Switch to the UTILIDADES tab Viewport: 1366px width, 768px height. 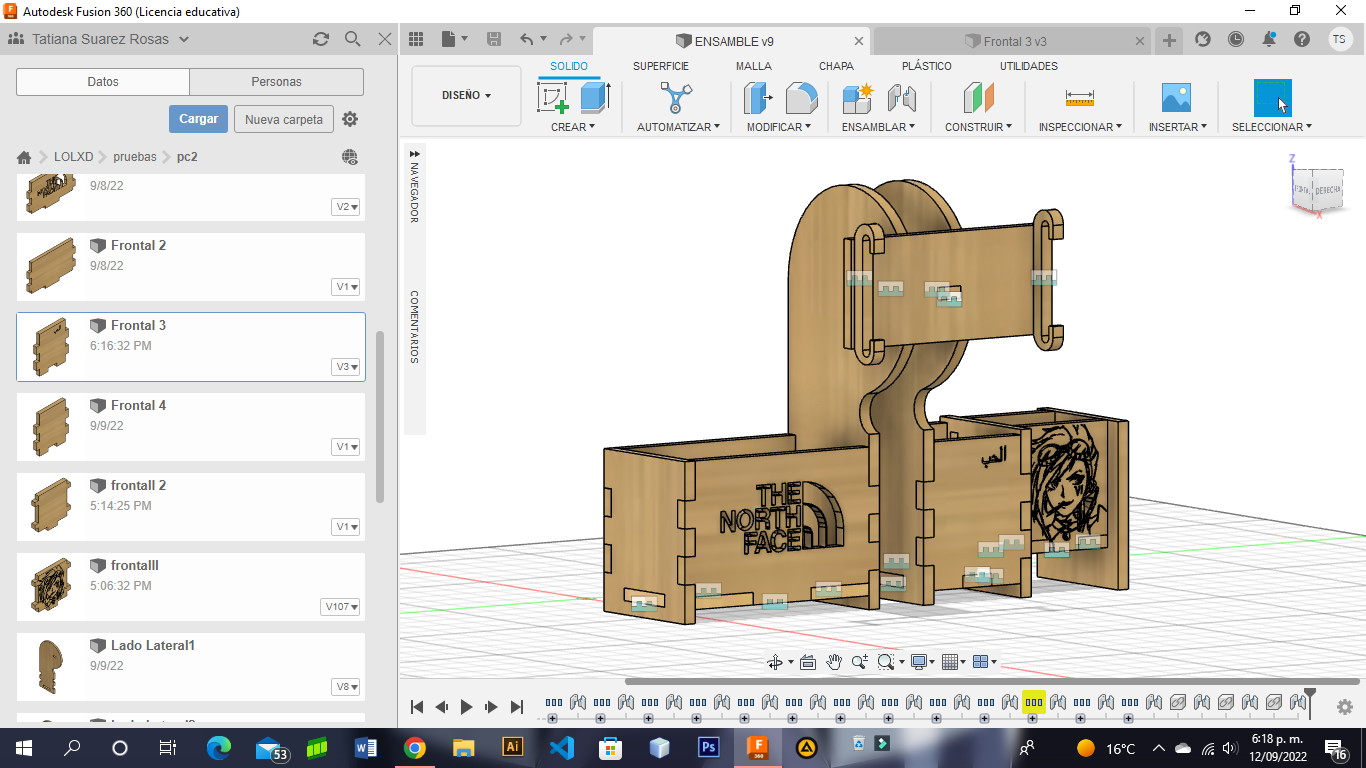[x=1029, y=66]
